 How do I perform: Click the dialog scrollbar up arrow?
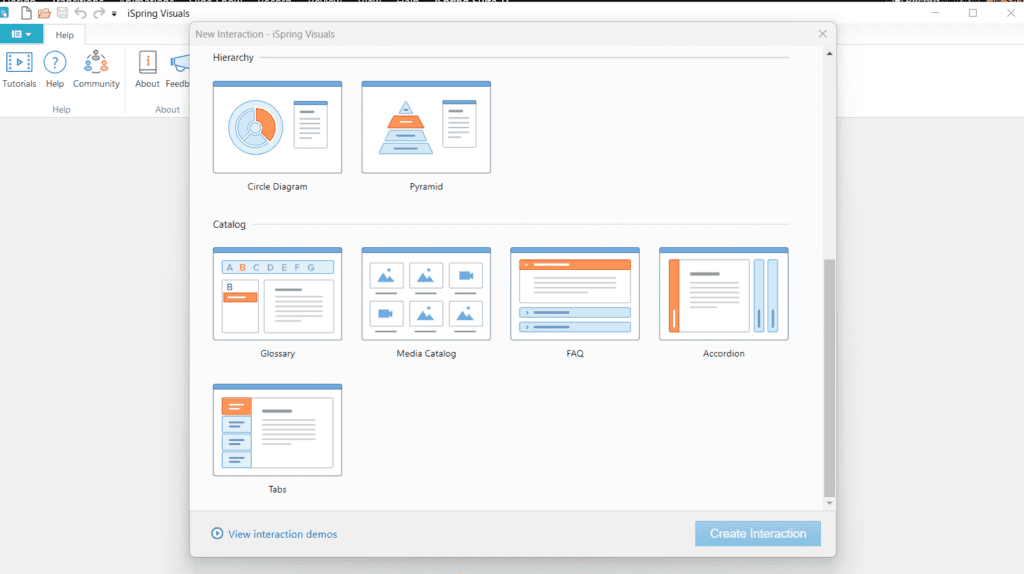click(829, 54)
